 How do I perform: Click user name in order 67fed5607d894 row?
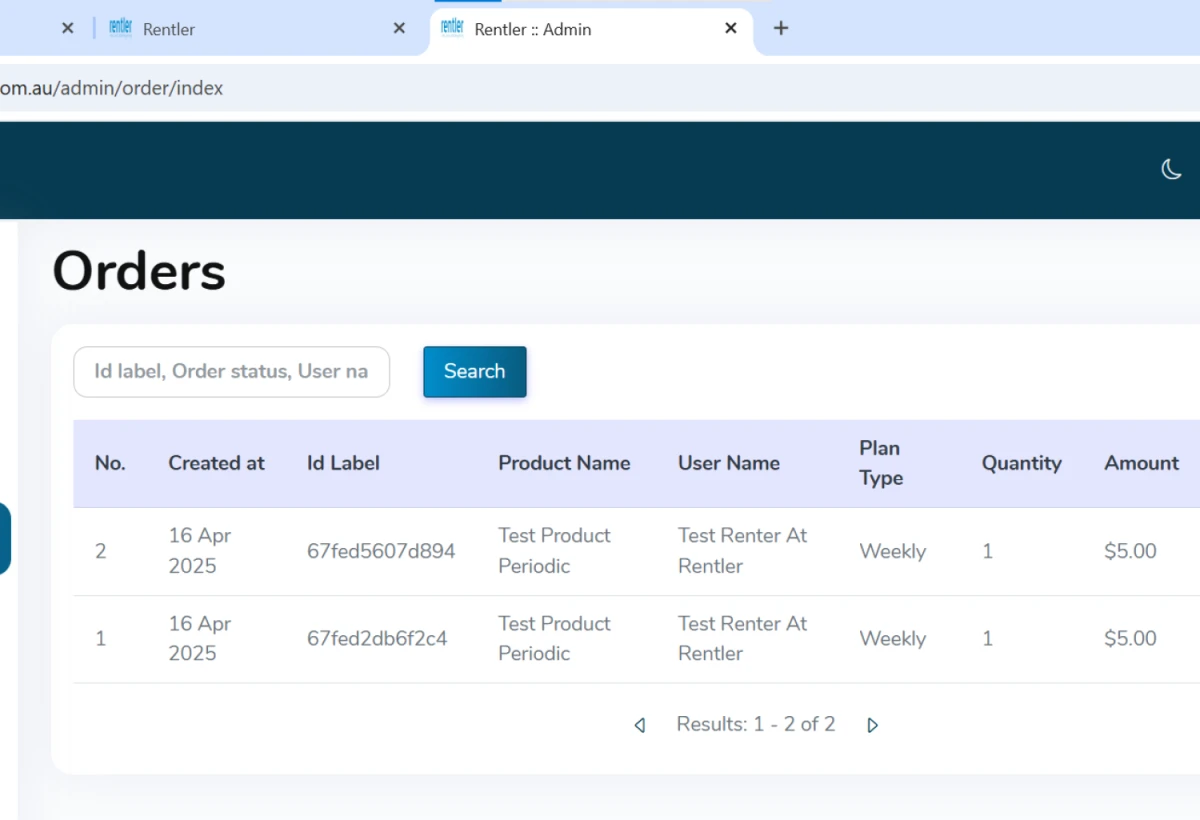click(742, 551)
